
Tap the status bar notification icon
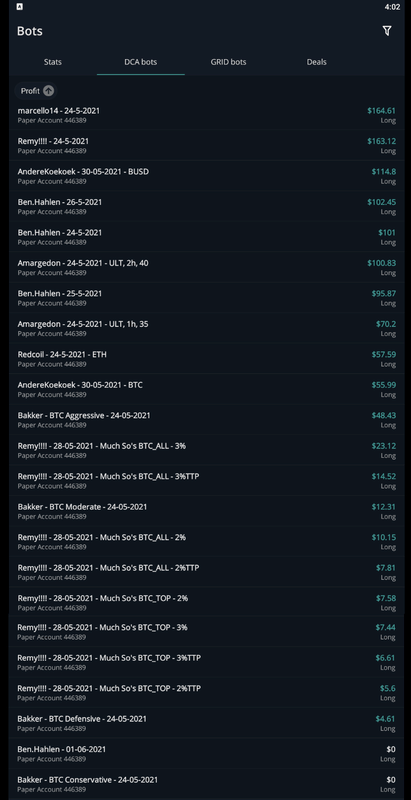[x=19, y=7]
